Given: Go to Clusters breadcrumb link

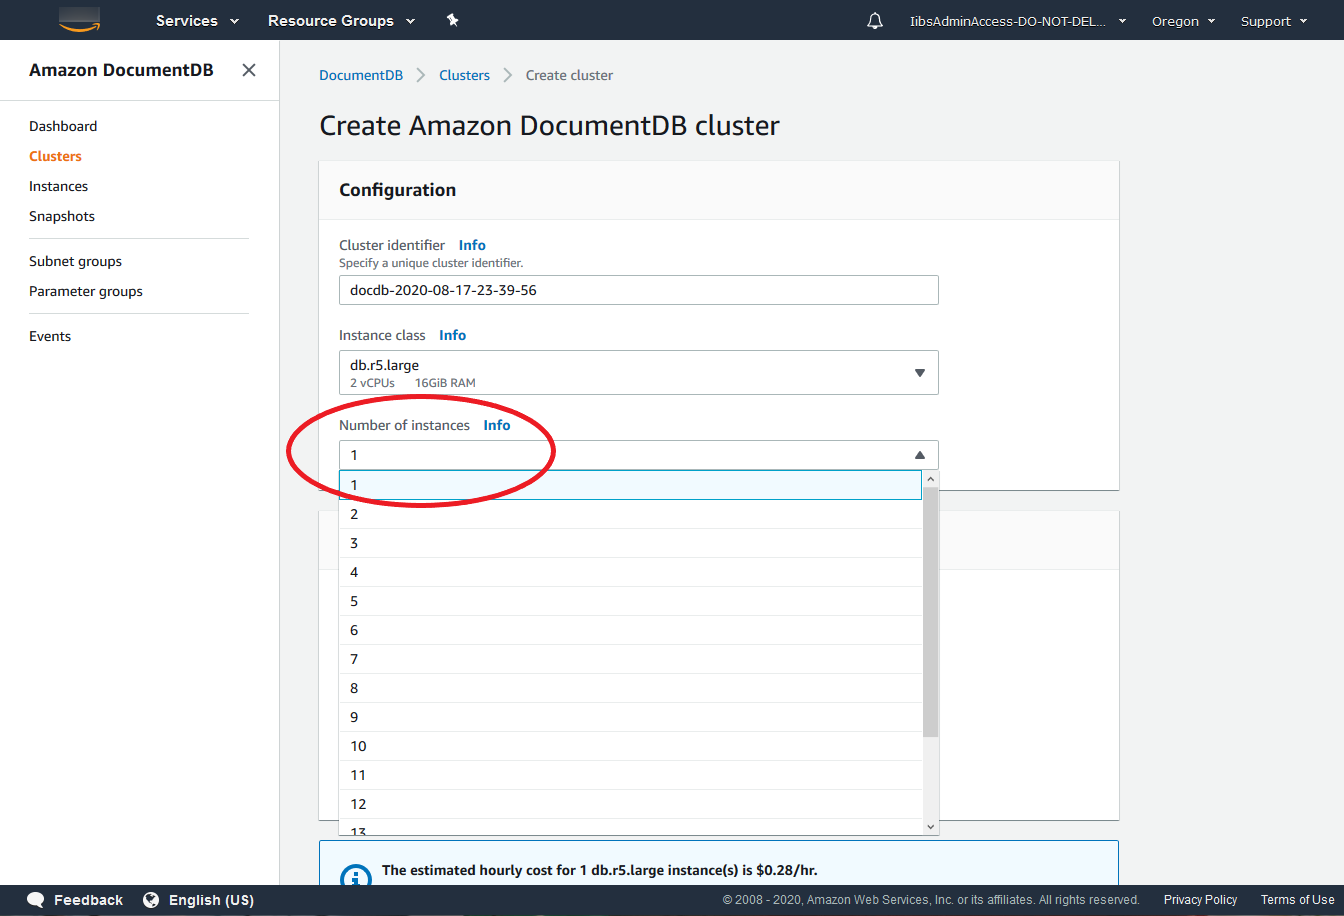Looking at the screenshot, I should click(464, 75).
